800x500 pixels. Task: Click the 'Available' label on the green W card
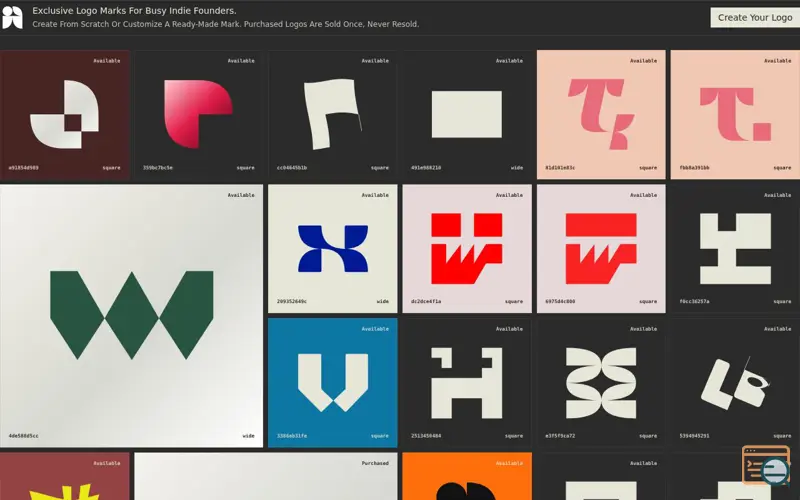pyautogui.click(x=241, y=195)
